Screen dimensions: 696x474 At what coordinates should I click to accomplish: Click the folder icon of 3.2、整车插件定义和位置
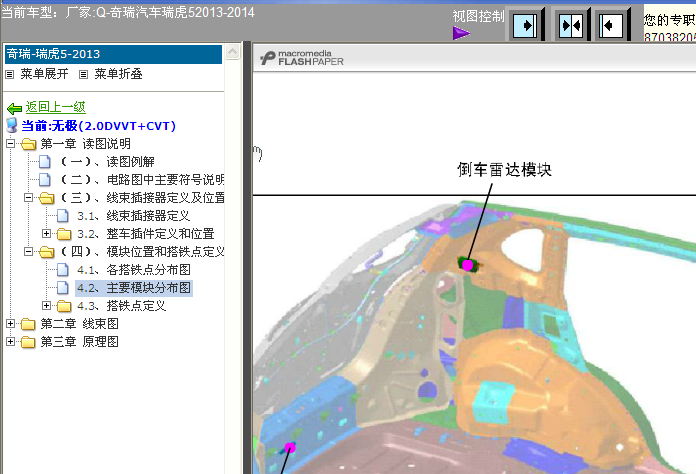point(64,234)
